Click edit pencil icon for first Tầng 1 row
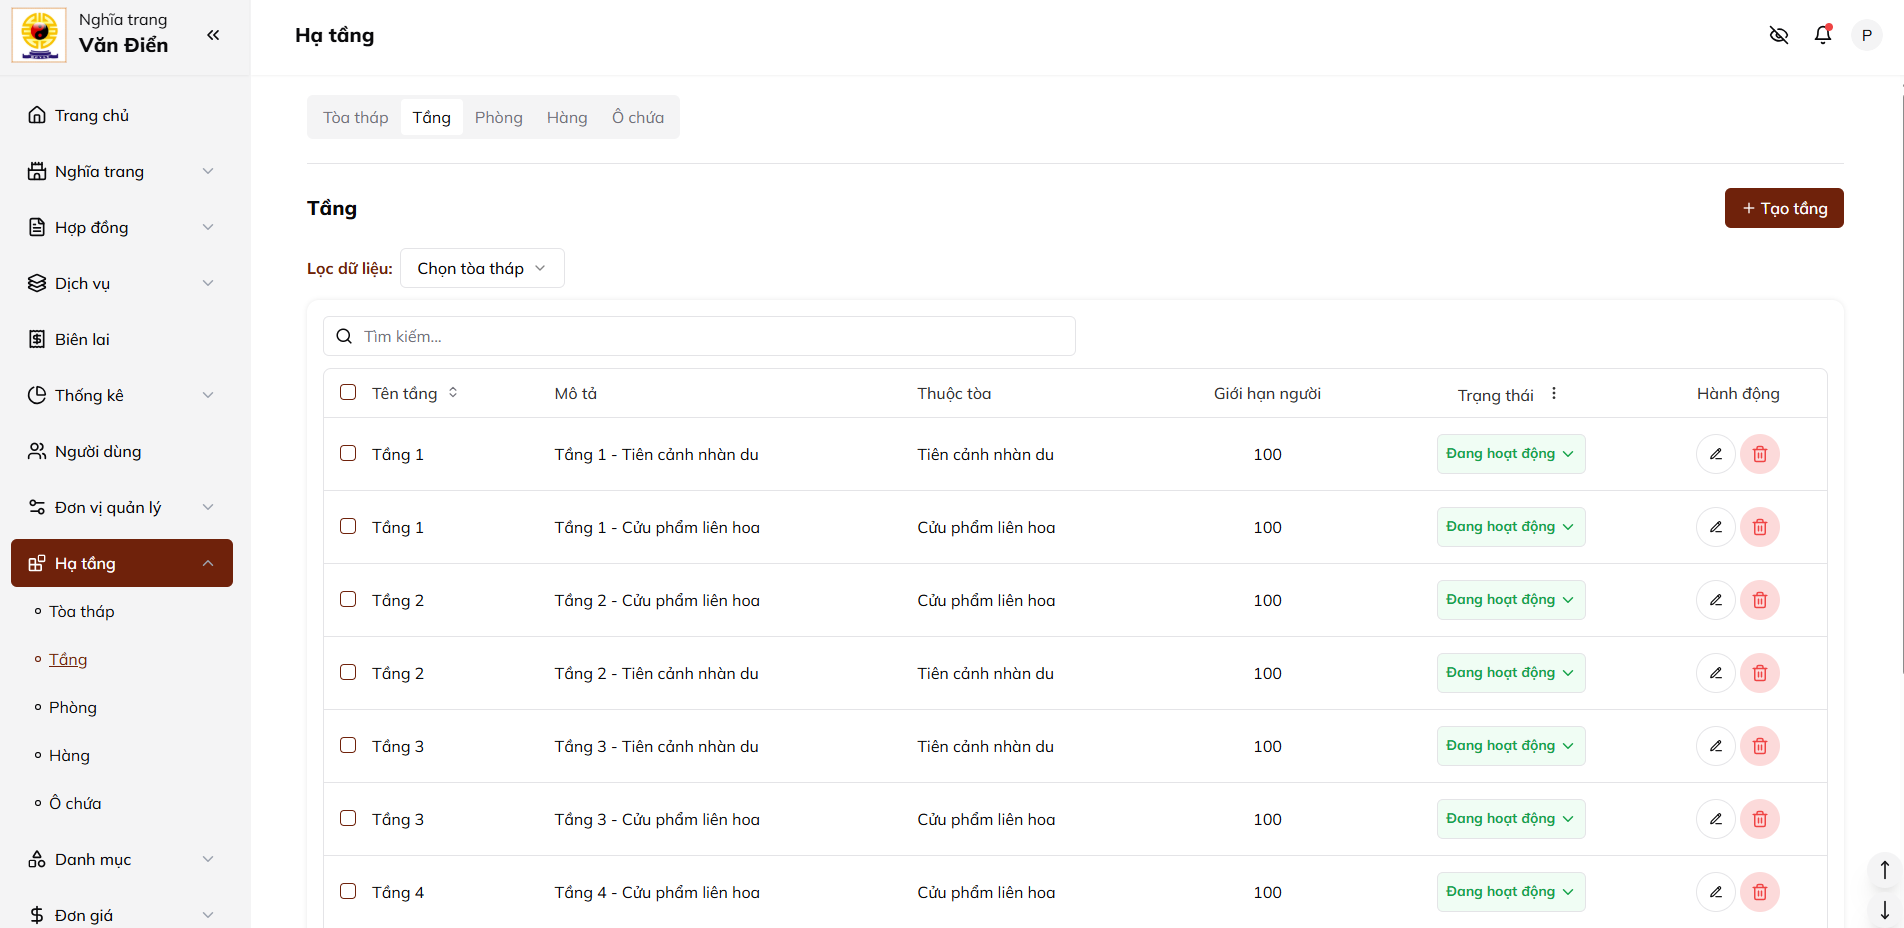 (1715, 454)
